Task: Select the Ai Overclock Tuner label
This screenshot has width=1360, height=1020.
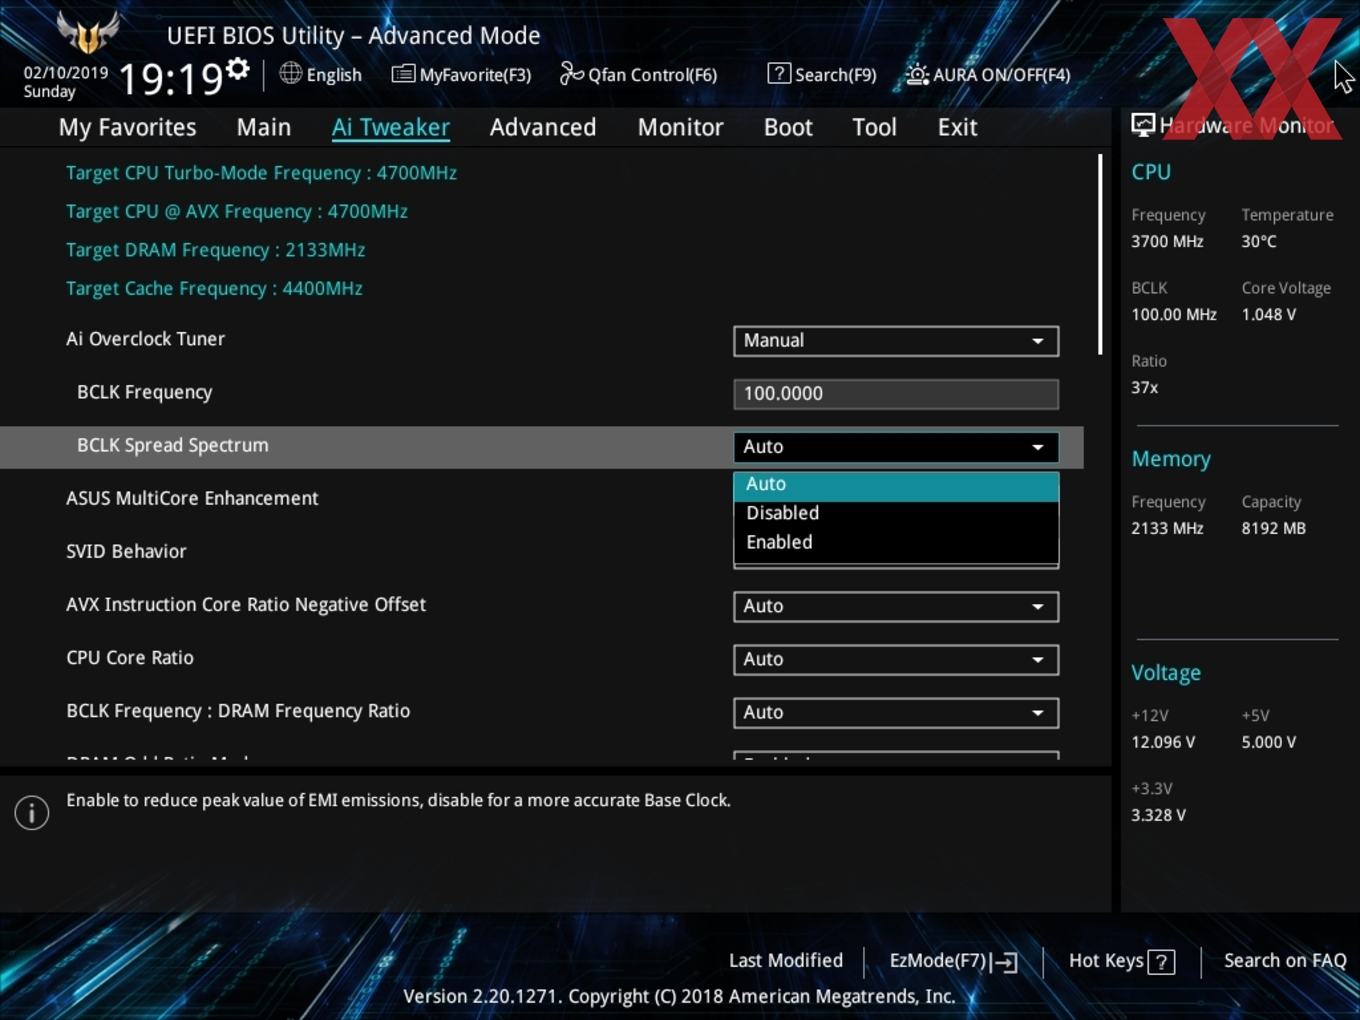Action: tap(145, 339)
